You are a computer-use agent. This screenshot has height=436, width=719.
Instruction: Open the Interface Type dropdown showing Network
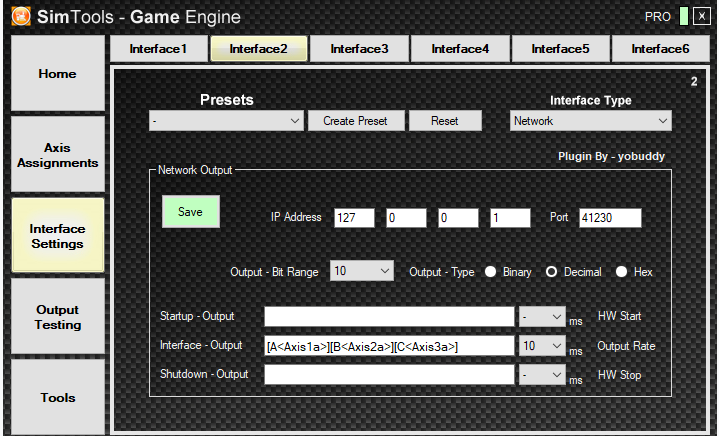pyautogui.click(x=591, y=121)
